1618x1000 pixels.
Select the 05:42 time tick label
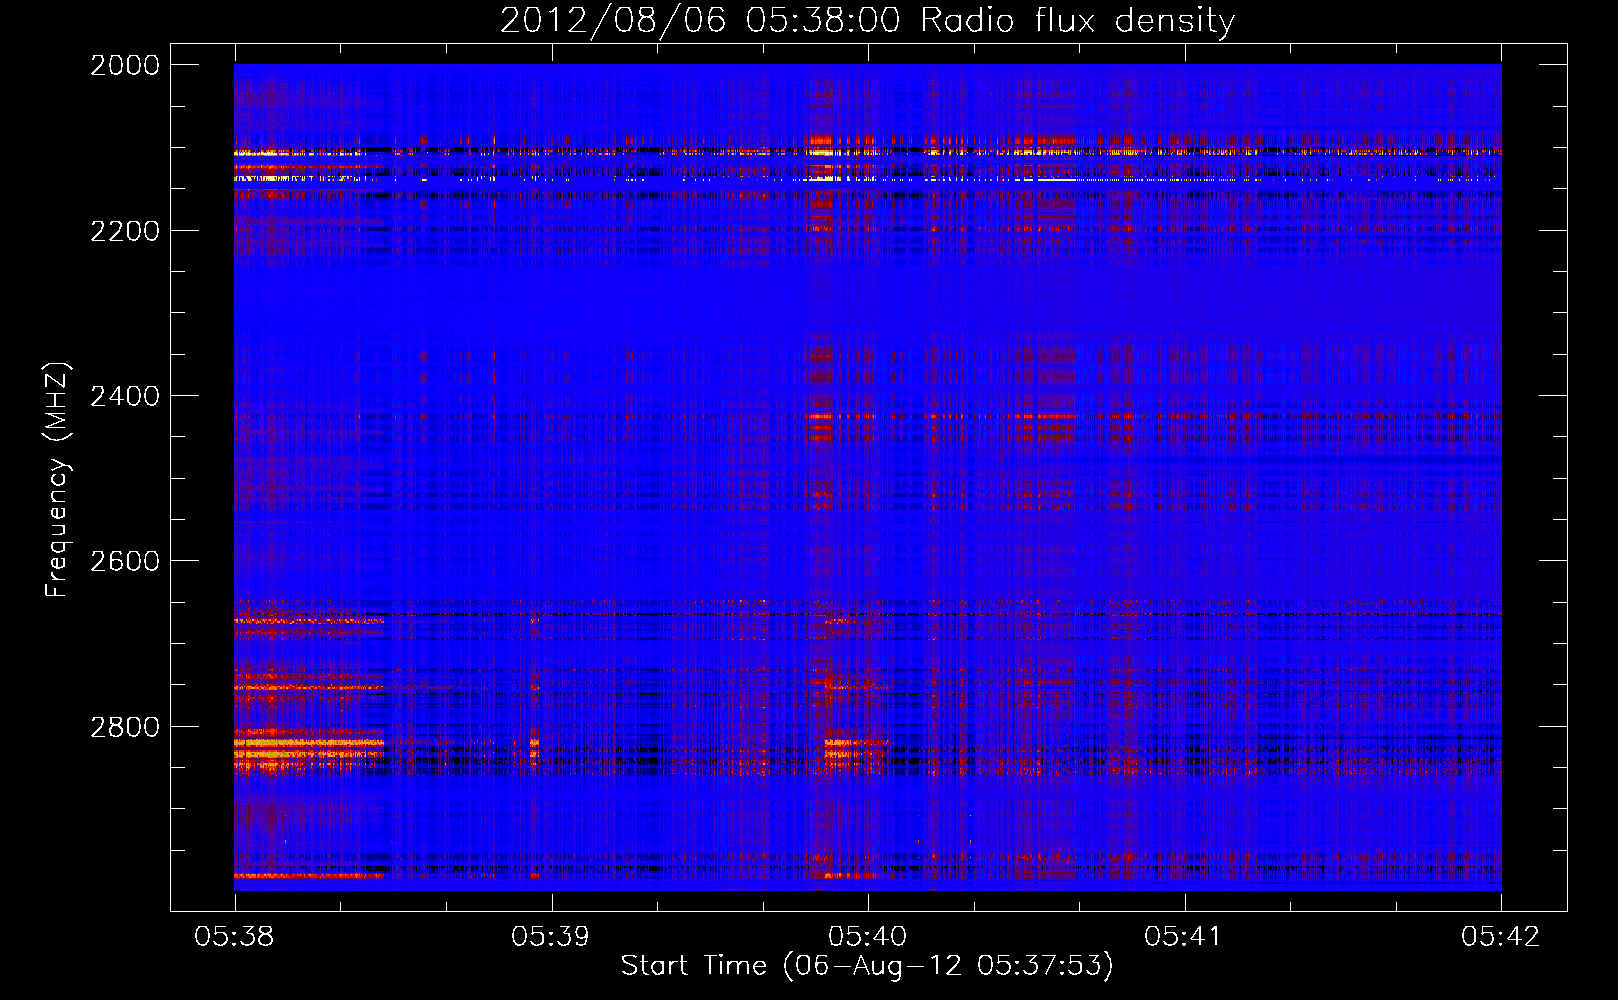[x=1501, y=936]
